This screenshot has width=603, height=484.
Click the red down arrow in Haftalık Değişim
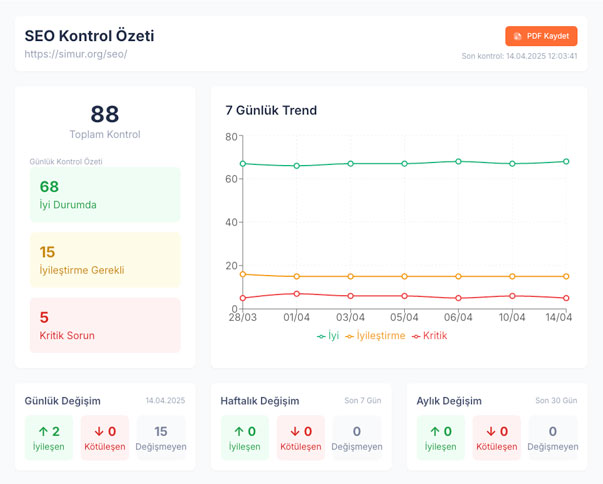293,431
